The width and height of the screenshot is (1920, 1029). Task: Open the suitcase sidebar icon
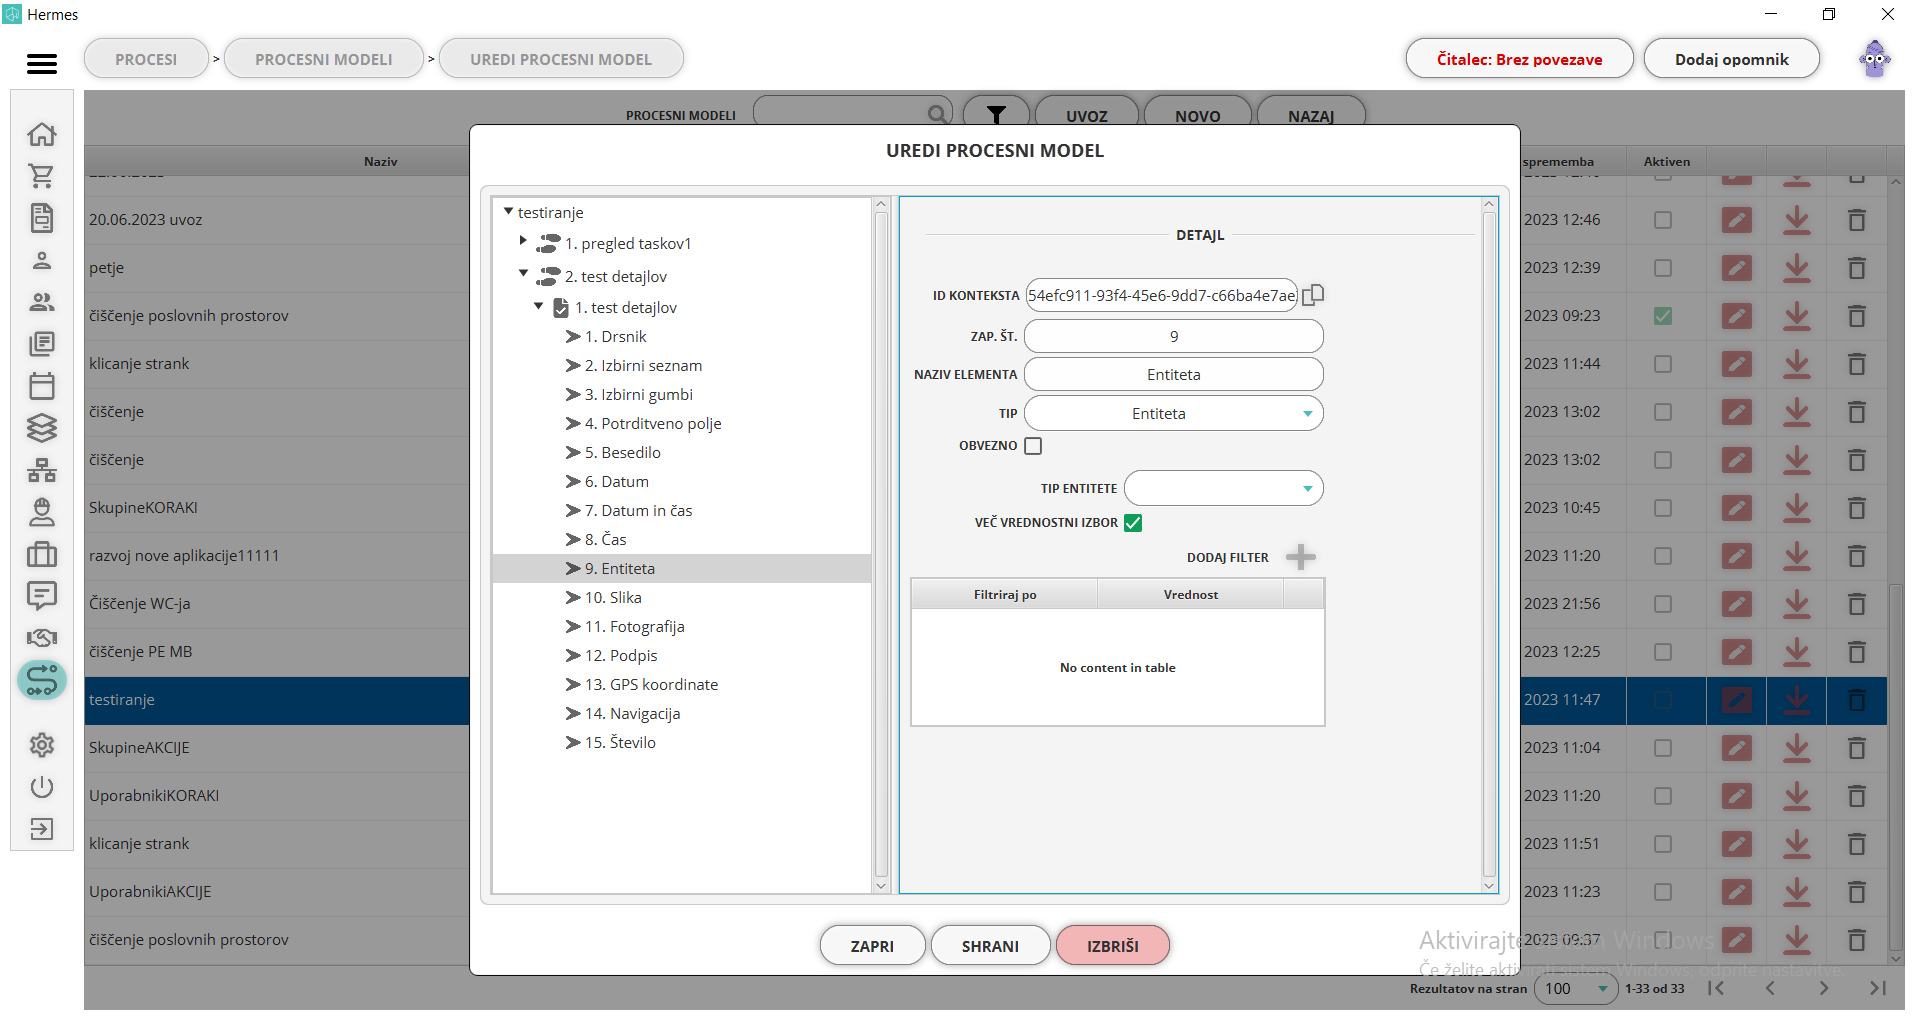(x=42, y=554)
